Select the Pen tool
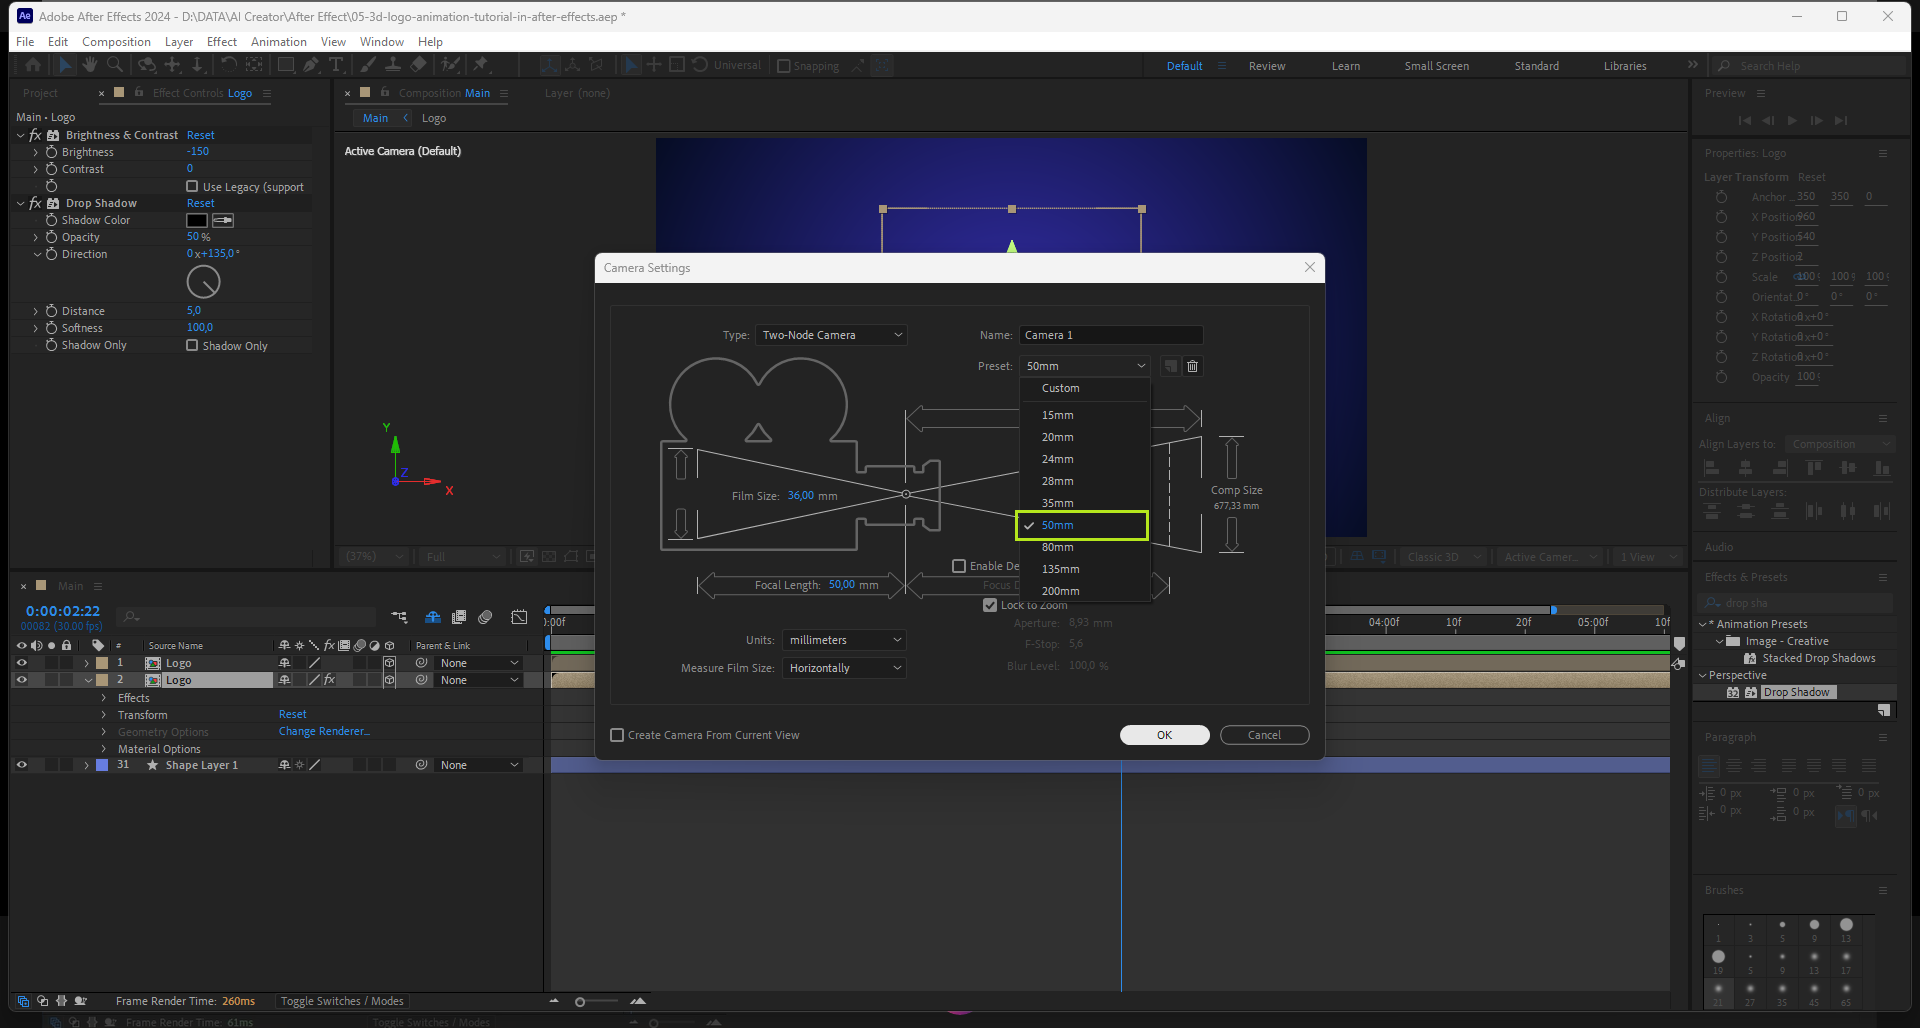The width and height of the screenshot is (1920, 1028). (311, 65)
